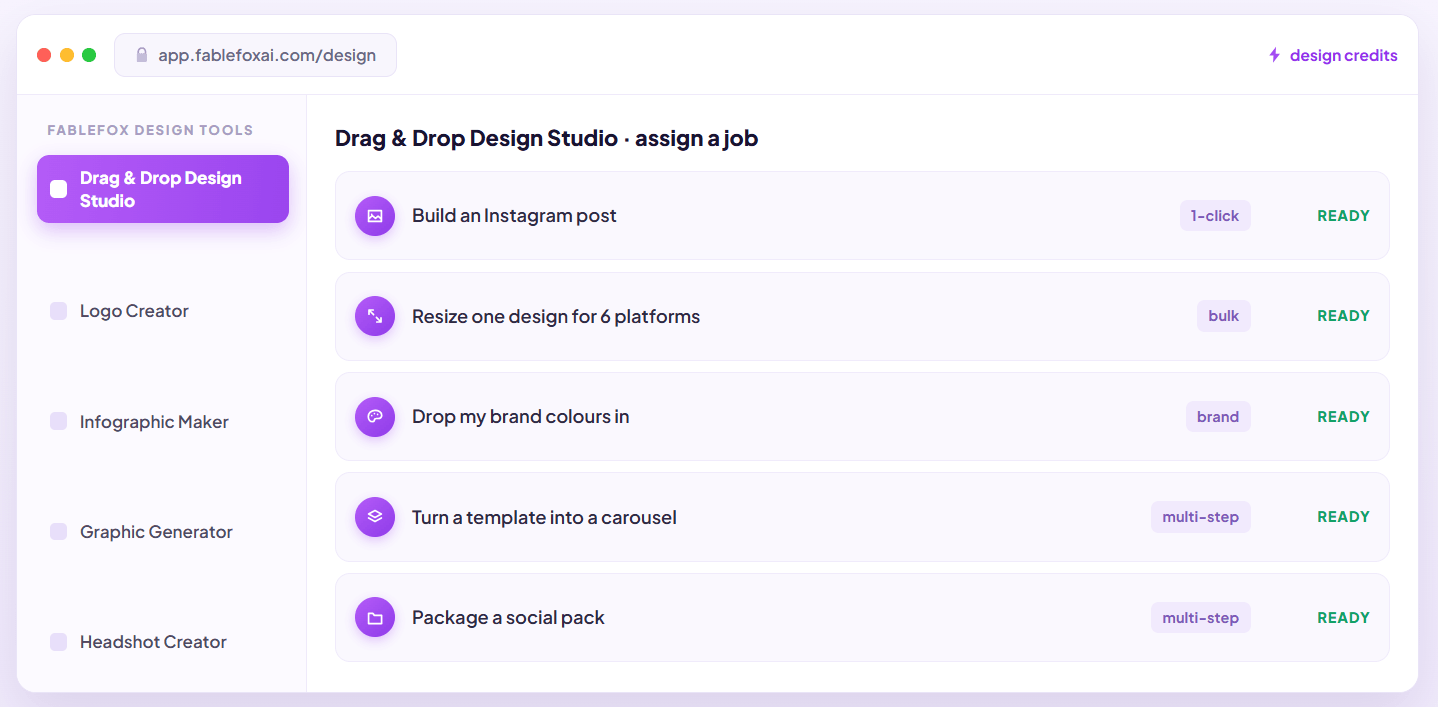Click the square icon beside Headshot Creator

pyautogui.click(x=59, y=642)
